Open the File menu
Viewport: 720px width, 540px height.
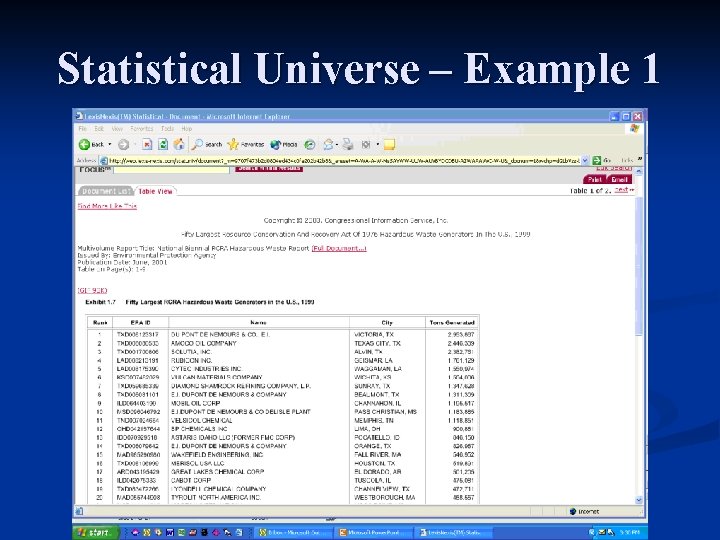pyautogui.click(x=83, y=129)
